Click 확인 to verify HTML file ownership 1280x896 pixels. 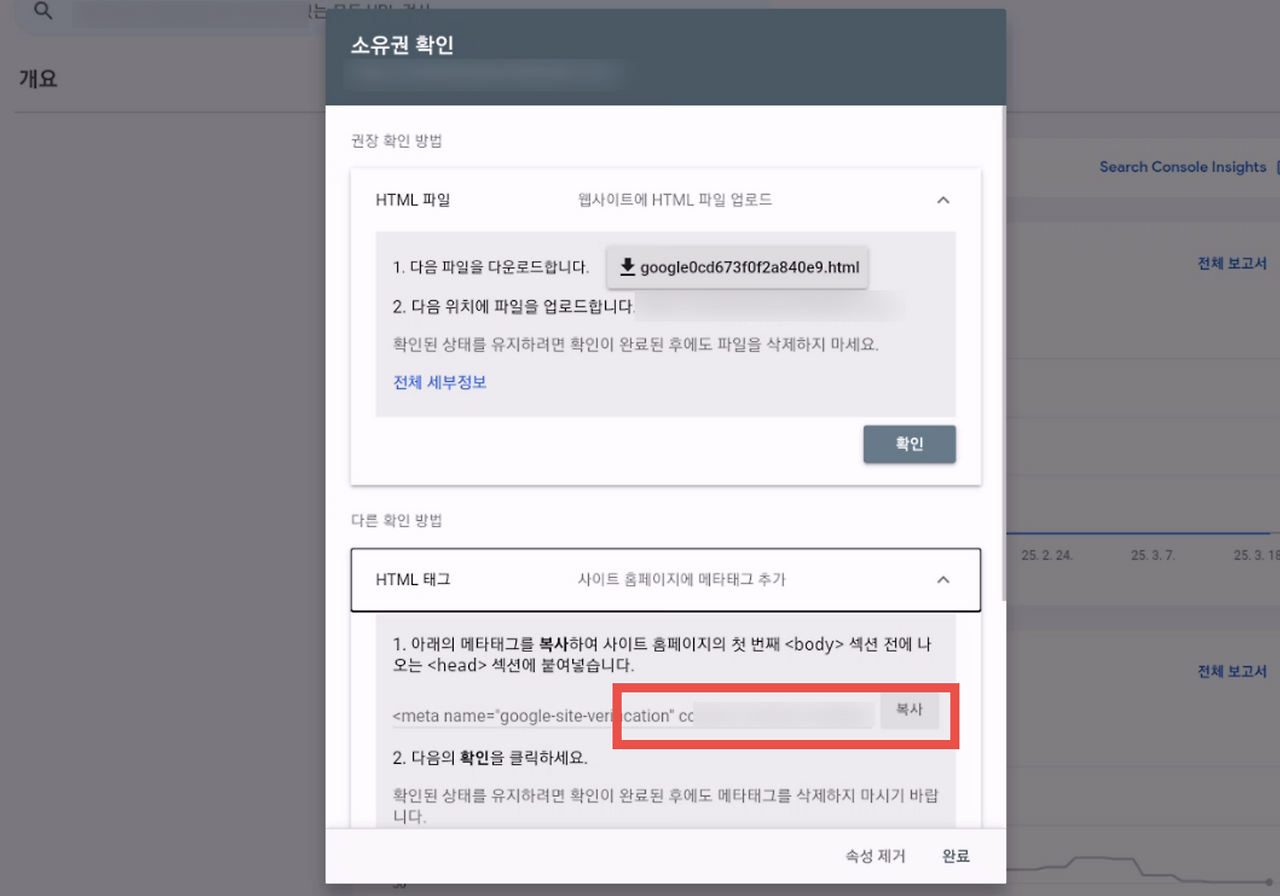(909, 444)
